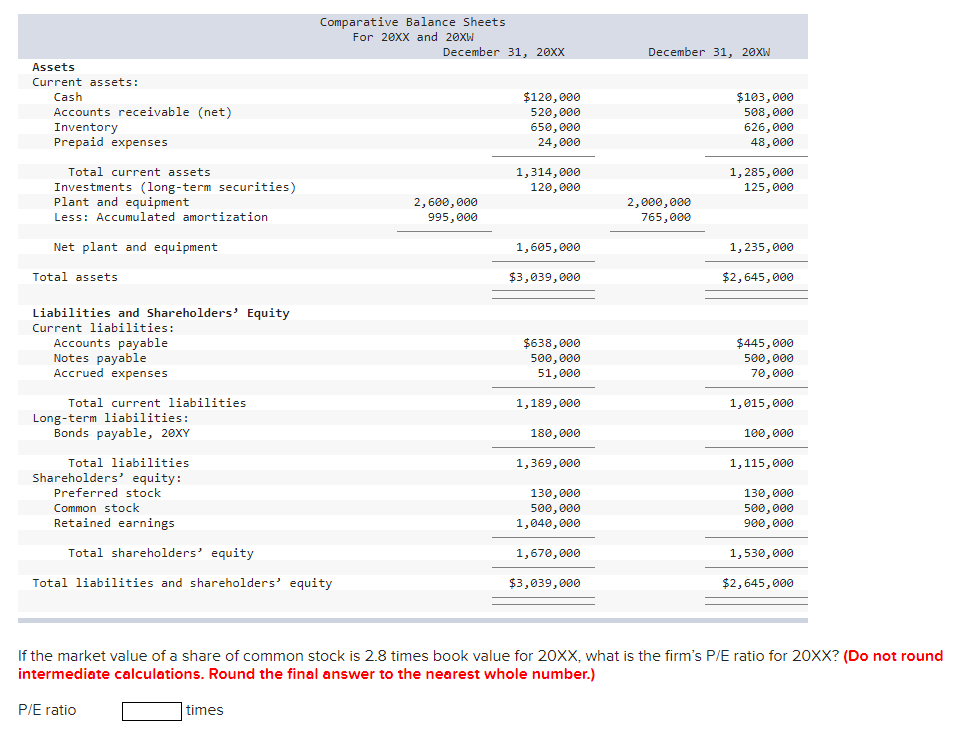Viewport: 961px width, 746px height.
Task: Select the December 31, 20XX column header
Action: 506,51
